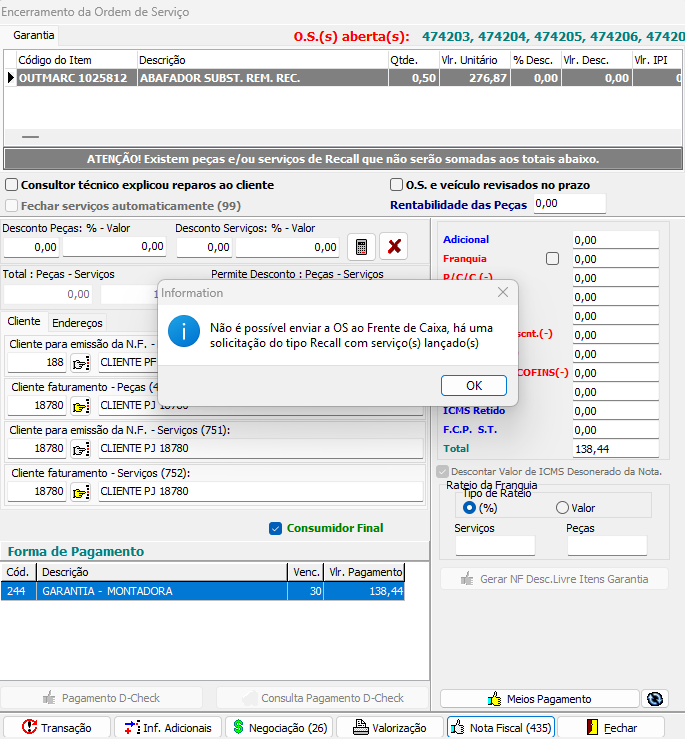This screenshot has height=739, width=685.
Task: Click the Venc. column header
Action: point(305,572)
